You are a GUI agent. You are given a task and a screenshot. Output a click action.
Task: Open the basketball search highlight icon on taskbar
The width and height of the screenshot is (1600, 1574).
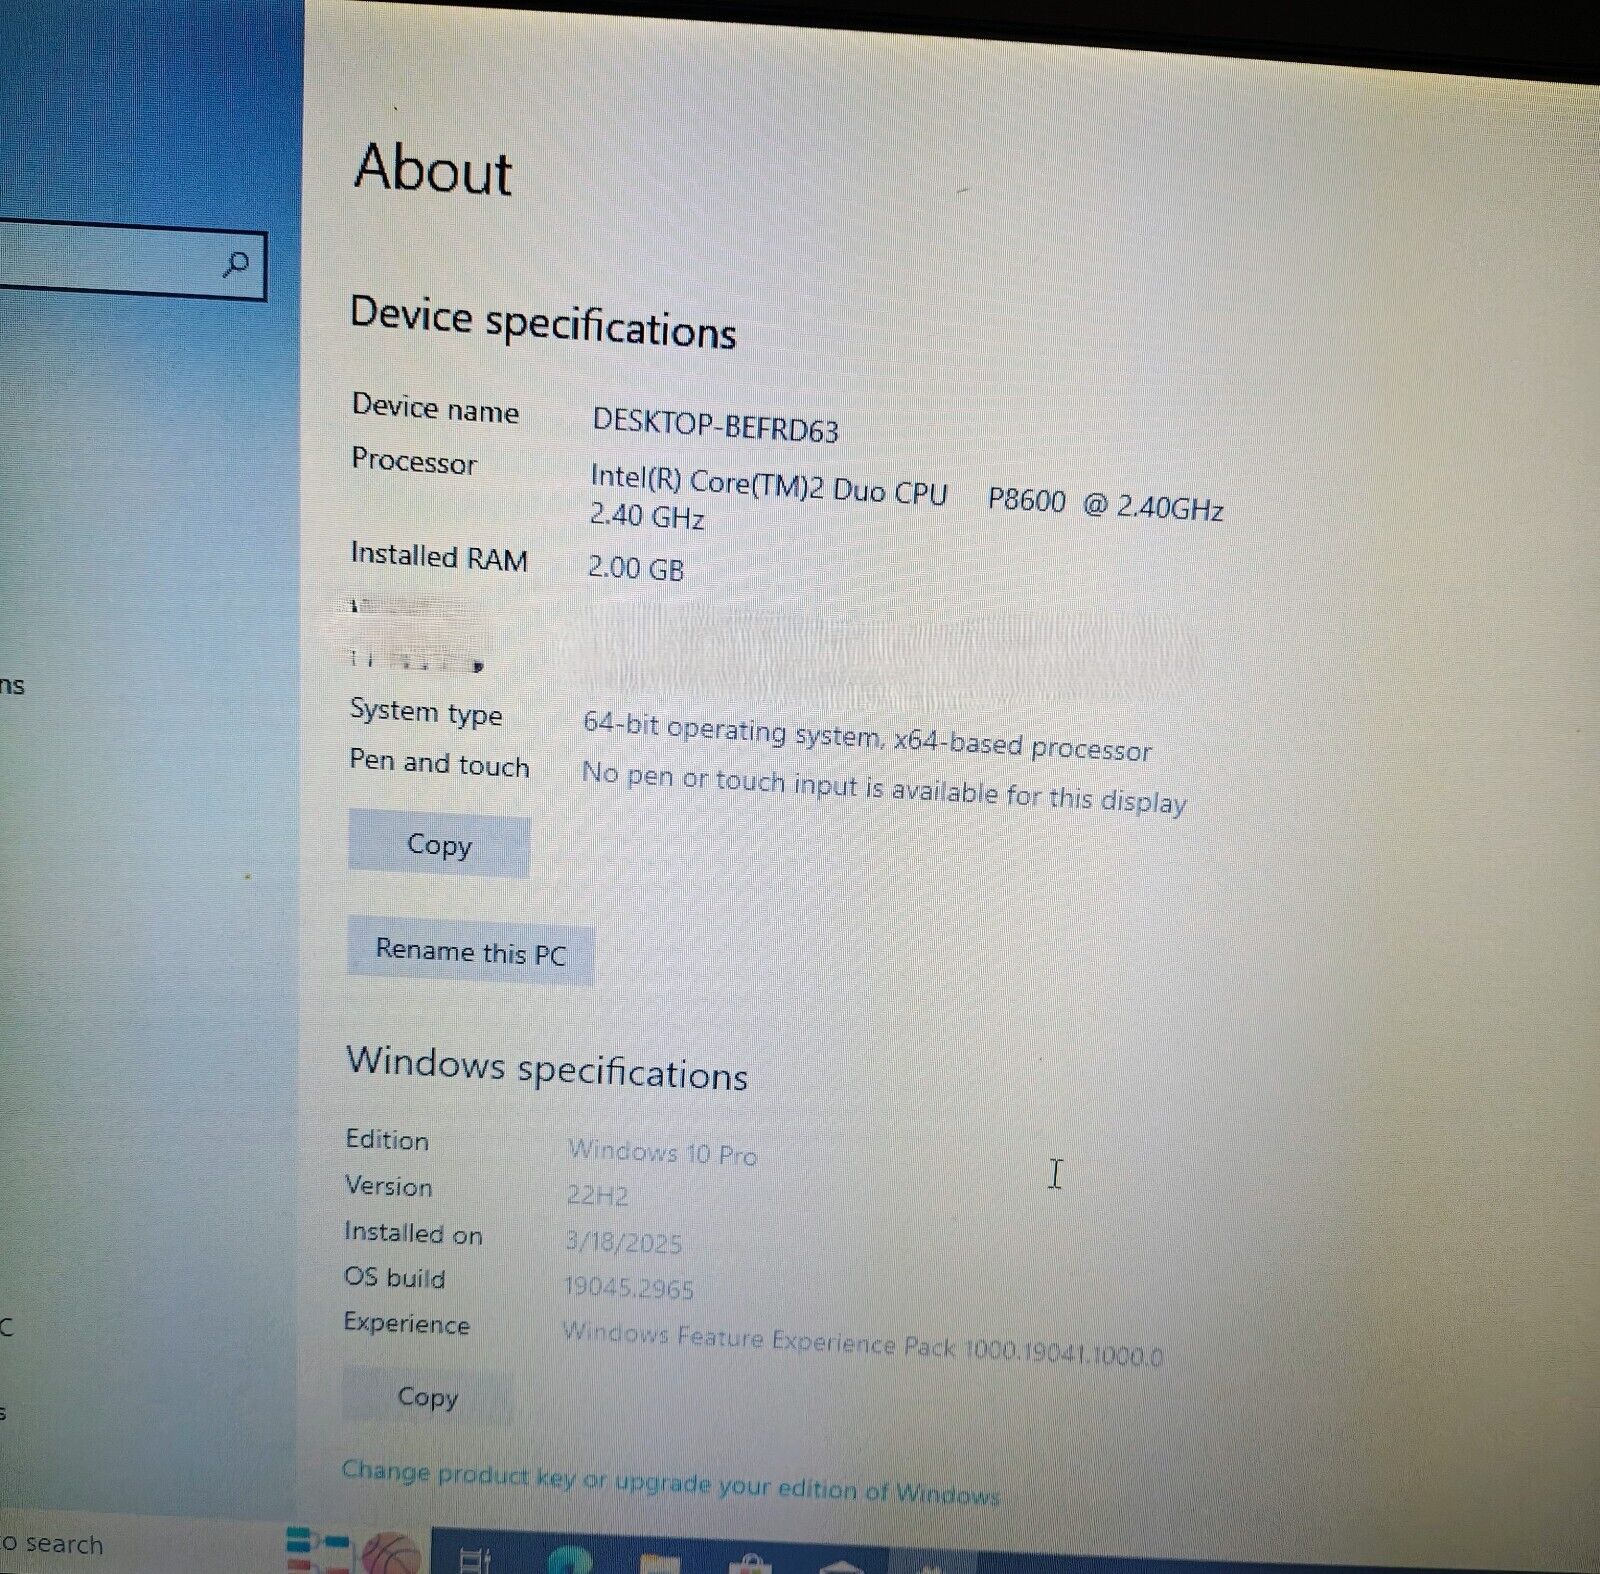point(392,1555)
